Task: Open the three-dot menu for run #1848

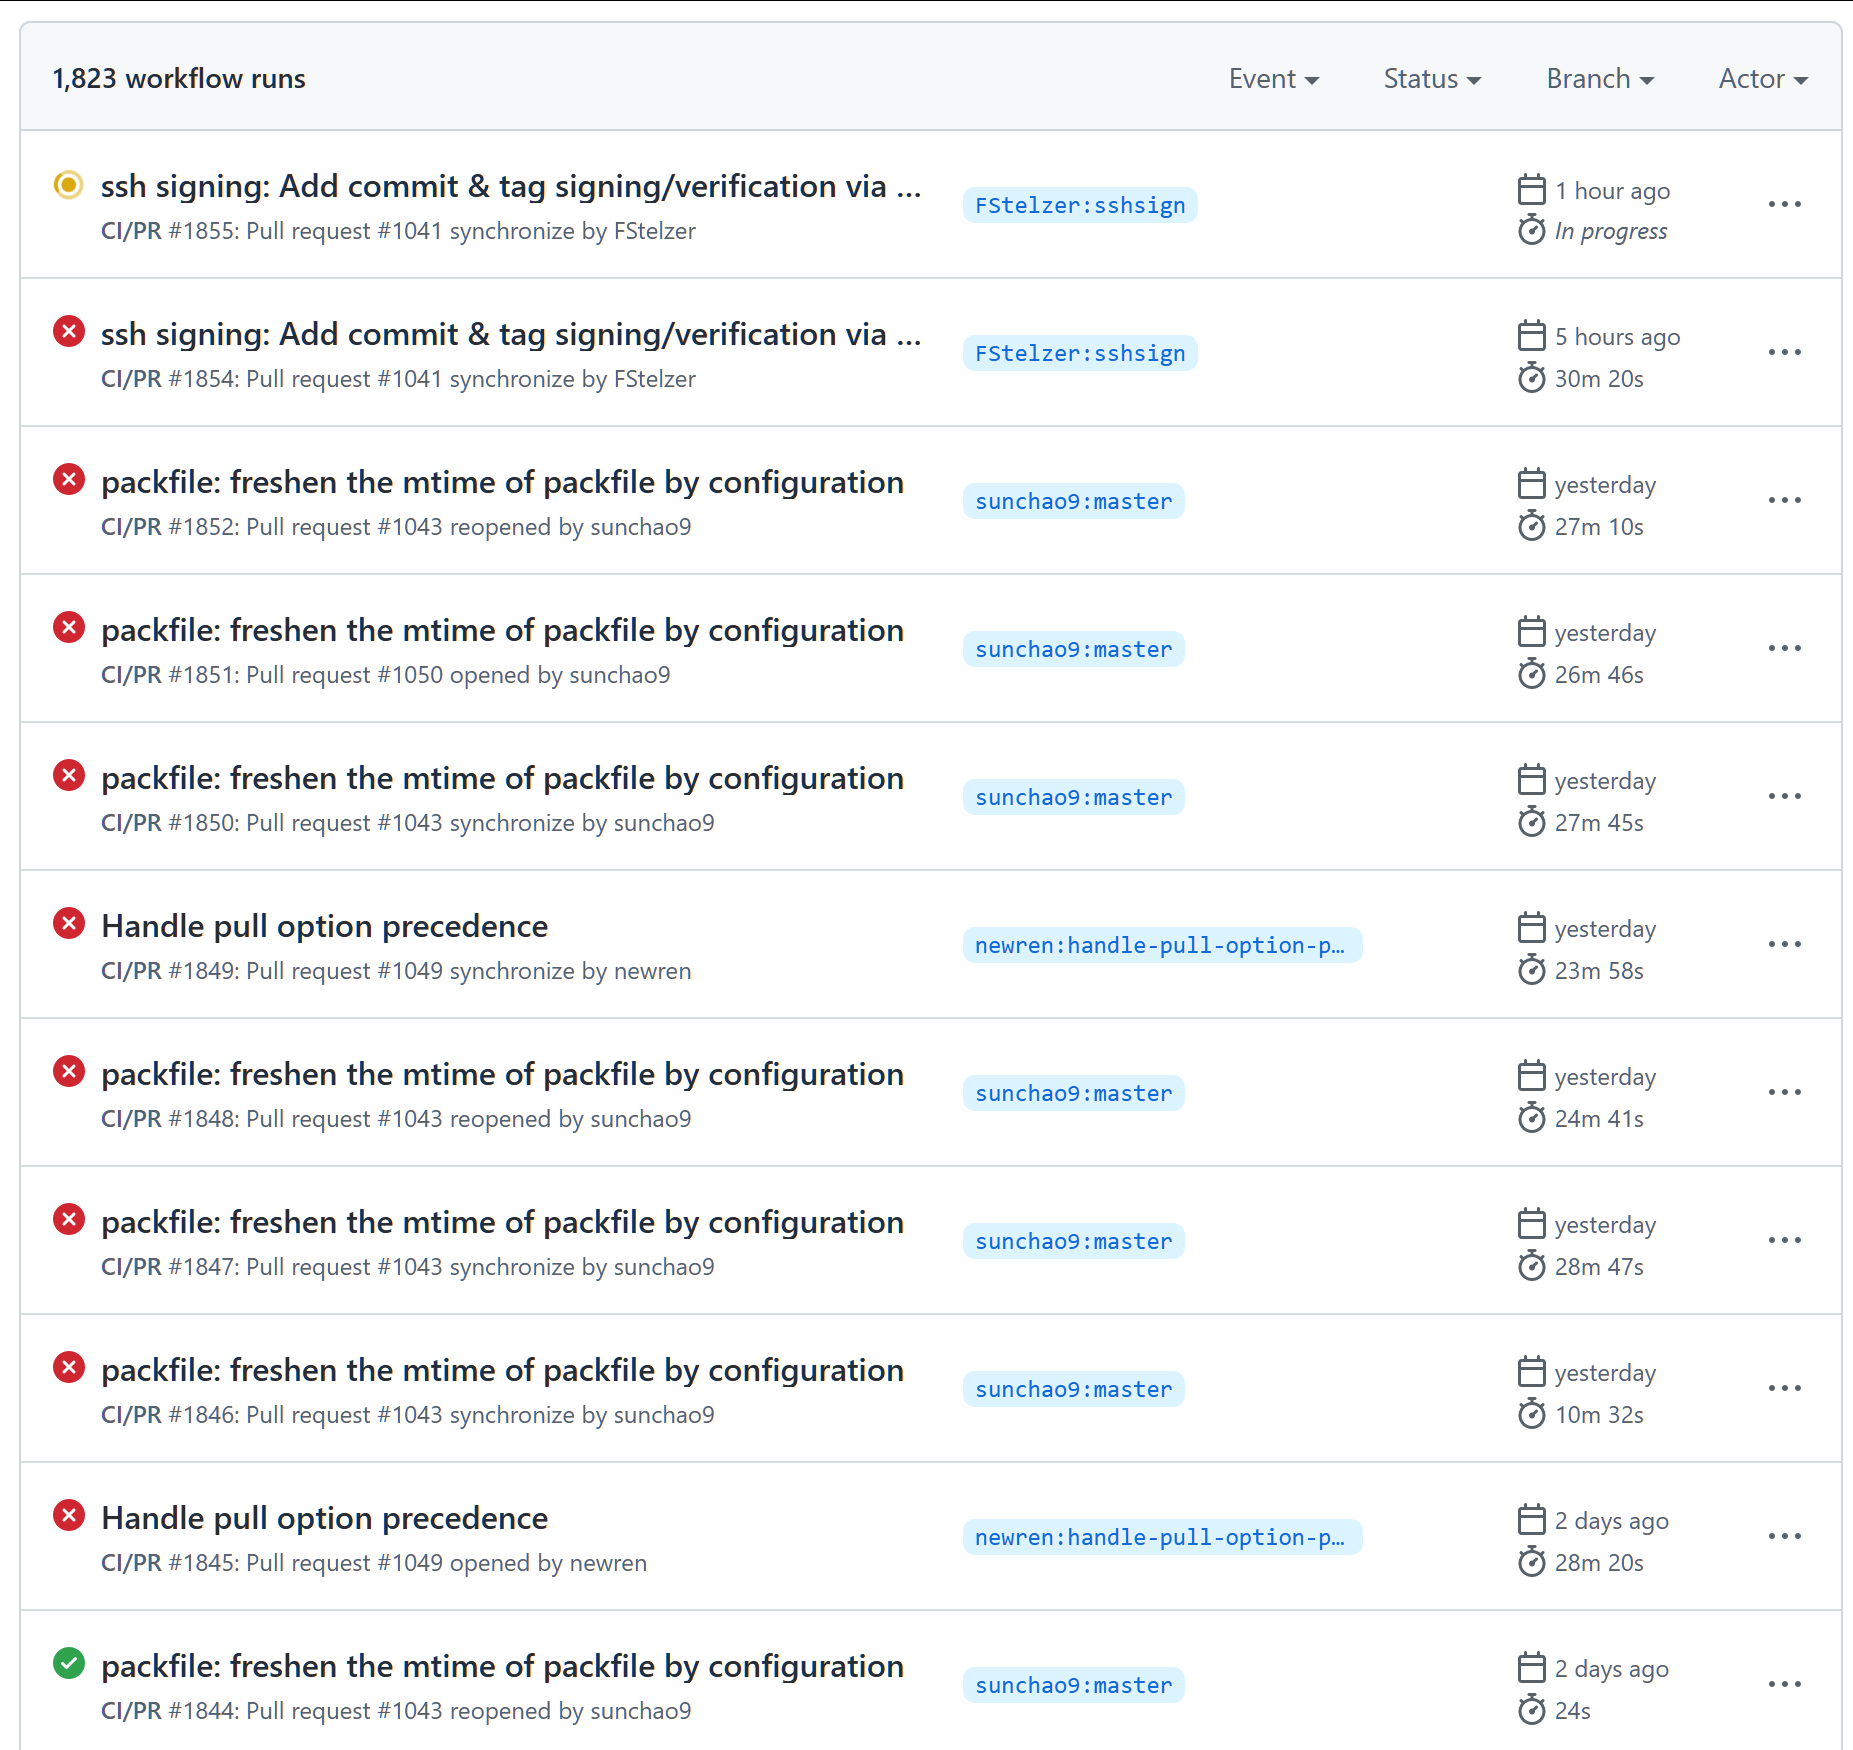Action: [x=1785, y=1092]
